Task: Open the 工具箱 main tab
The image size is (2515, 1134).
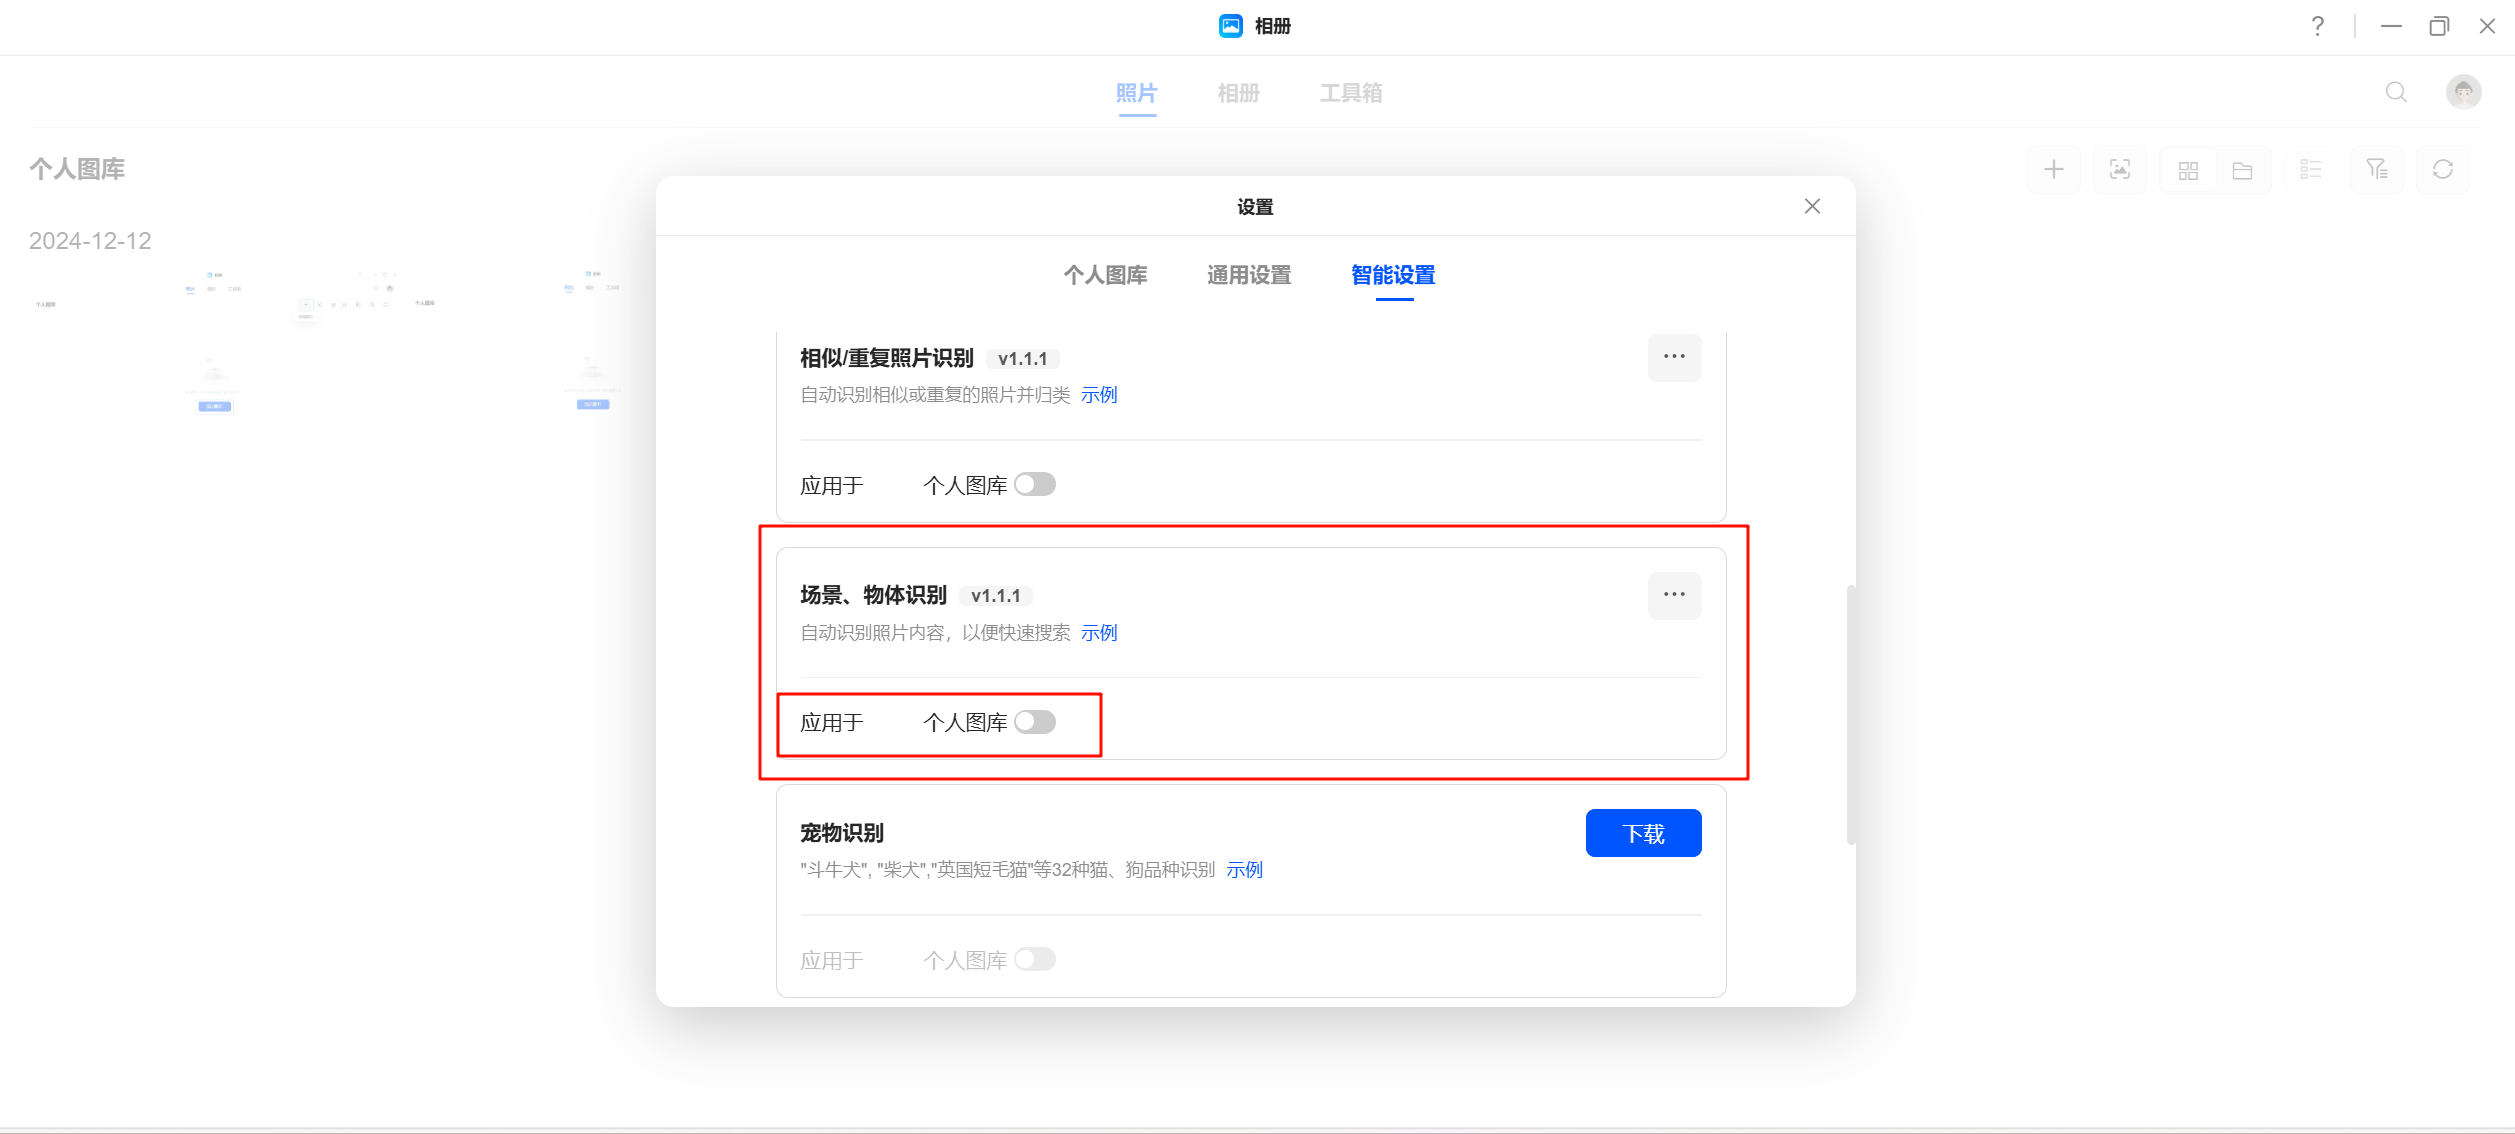Action: tap(1351, 93)
